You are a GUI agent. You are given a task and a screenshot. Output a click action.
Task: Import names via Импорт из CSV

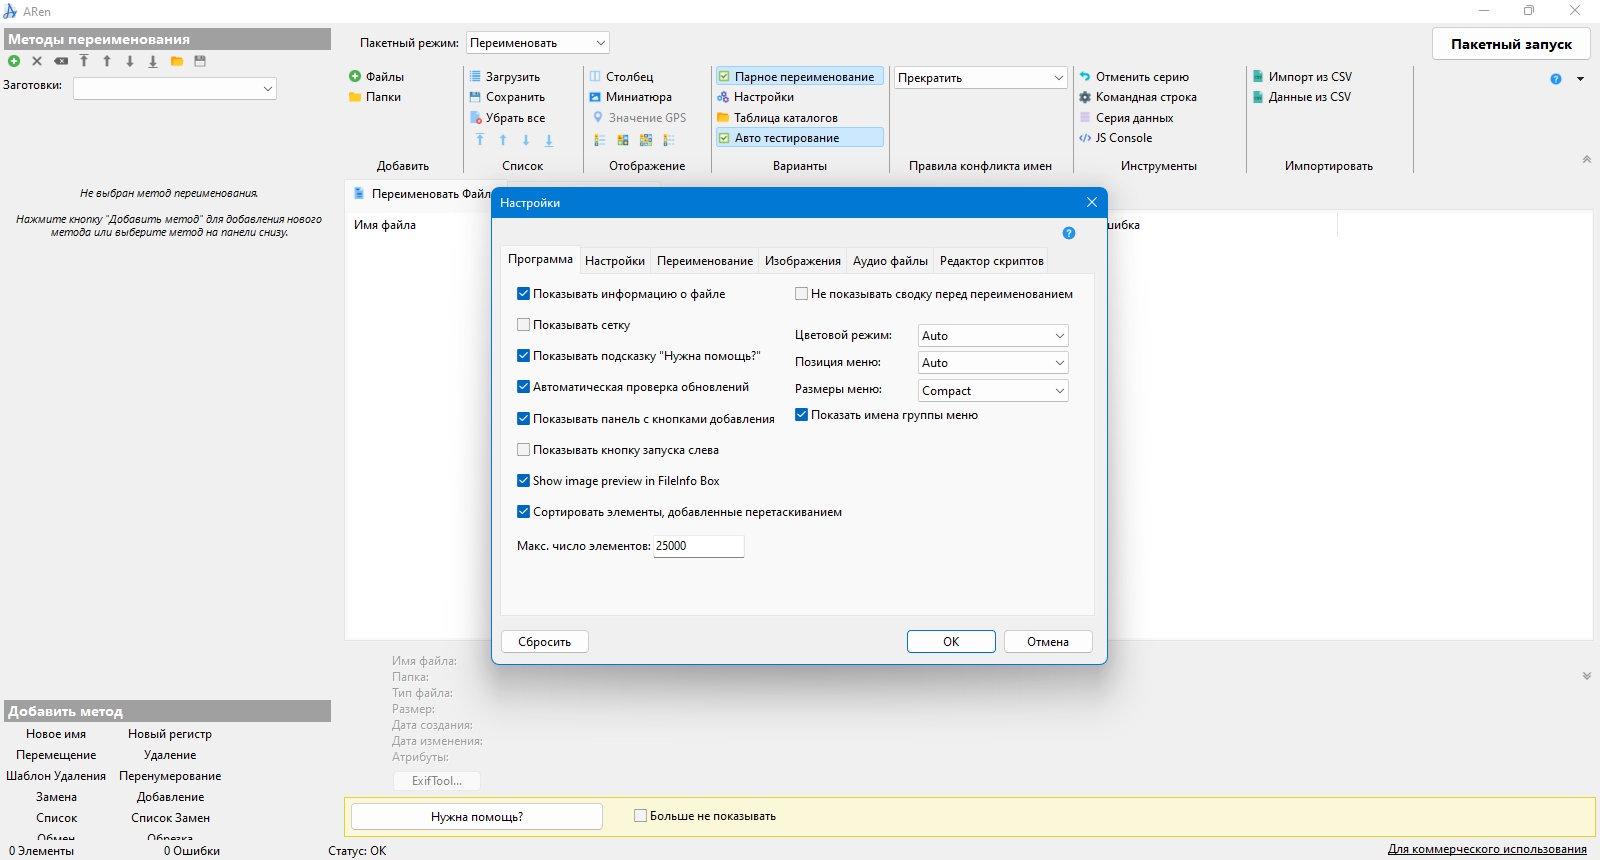coord(1302,76)
